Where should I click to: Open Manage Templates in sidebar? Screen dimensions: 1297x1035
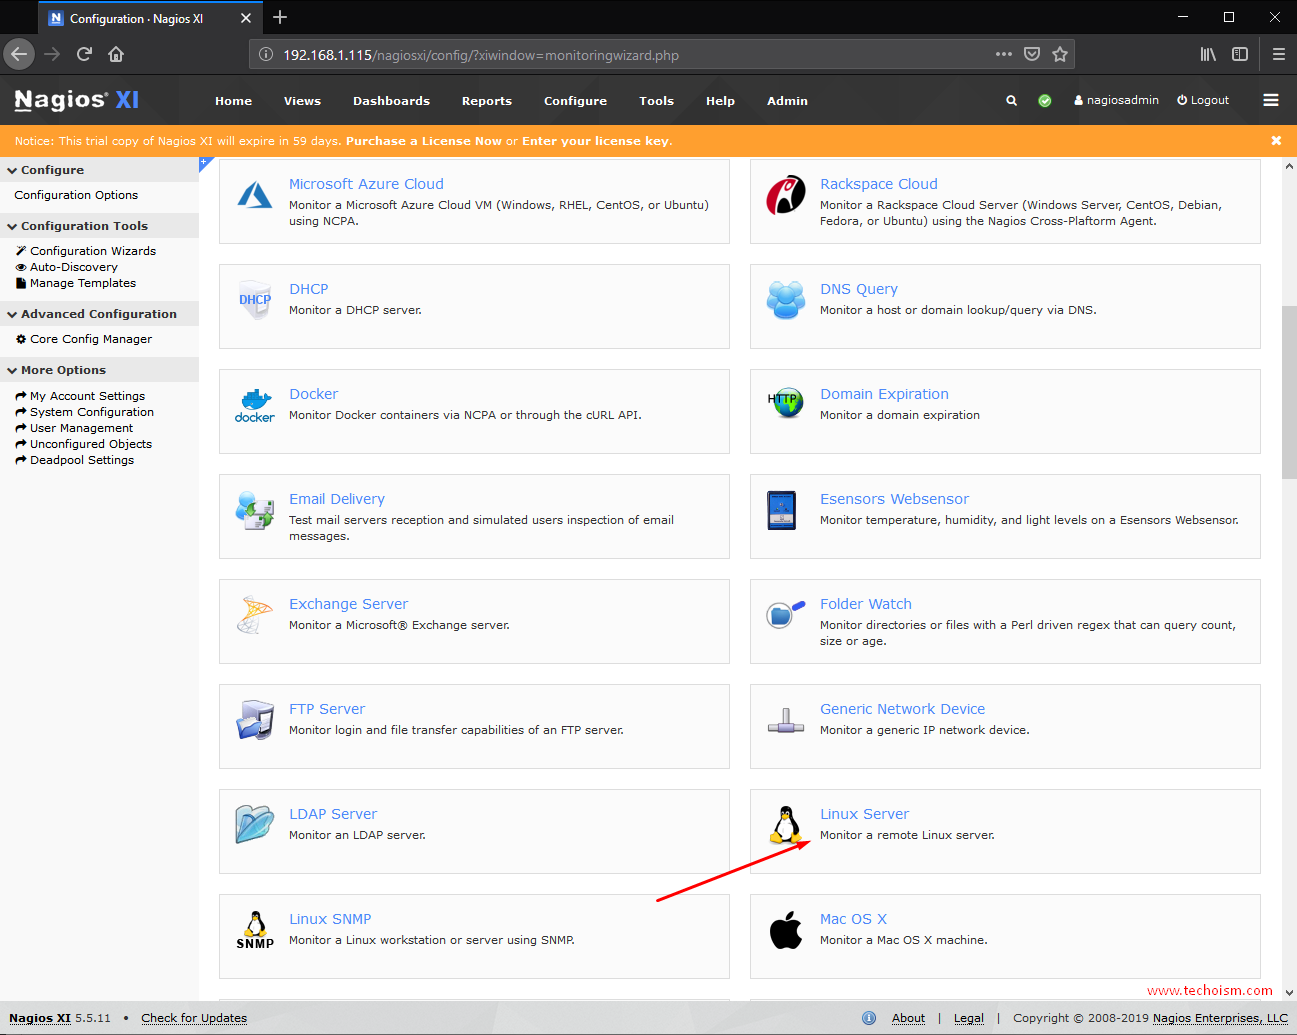(x=83, y=283)
